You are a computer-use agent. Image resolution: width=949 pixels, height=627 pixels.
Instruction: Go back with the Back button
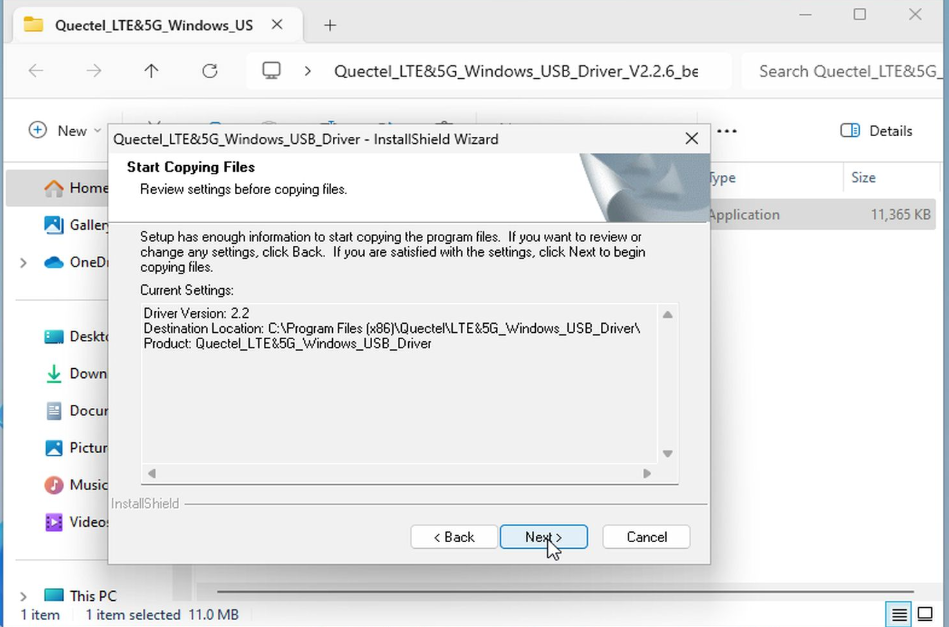[x=454, y=537]
